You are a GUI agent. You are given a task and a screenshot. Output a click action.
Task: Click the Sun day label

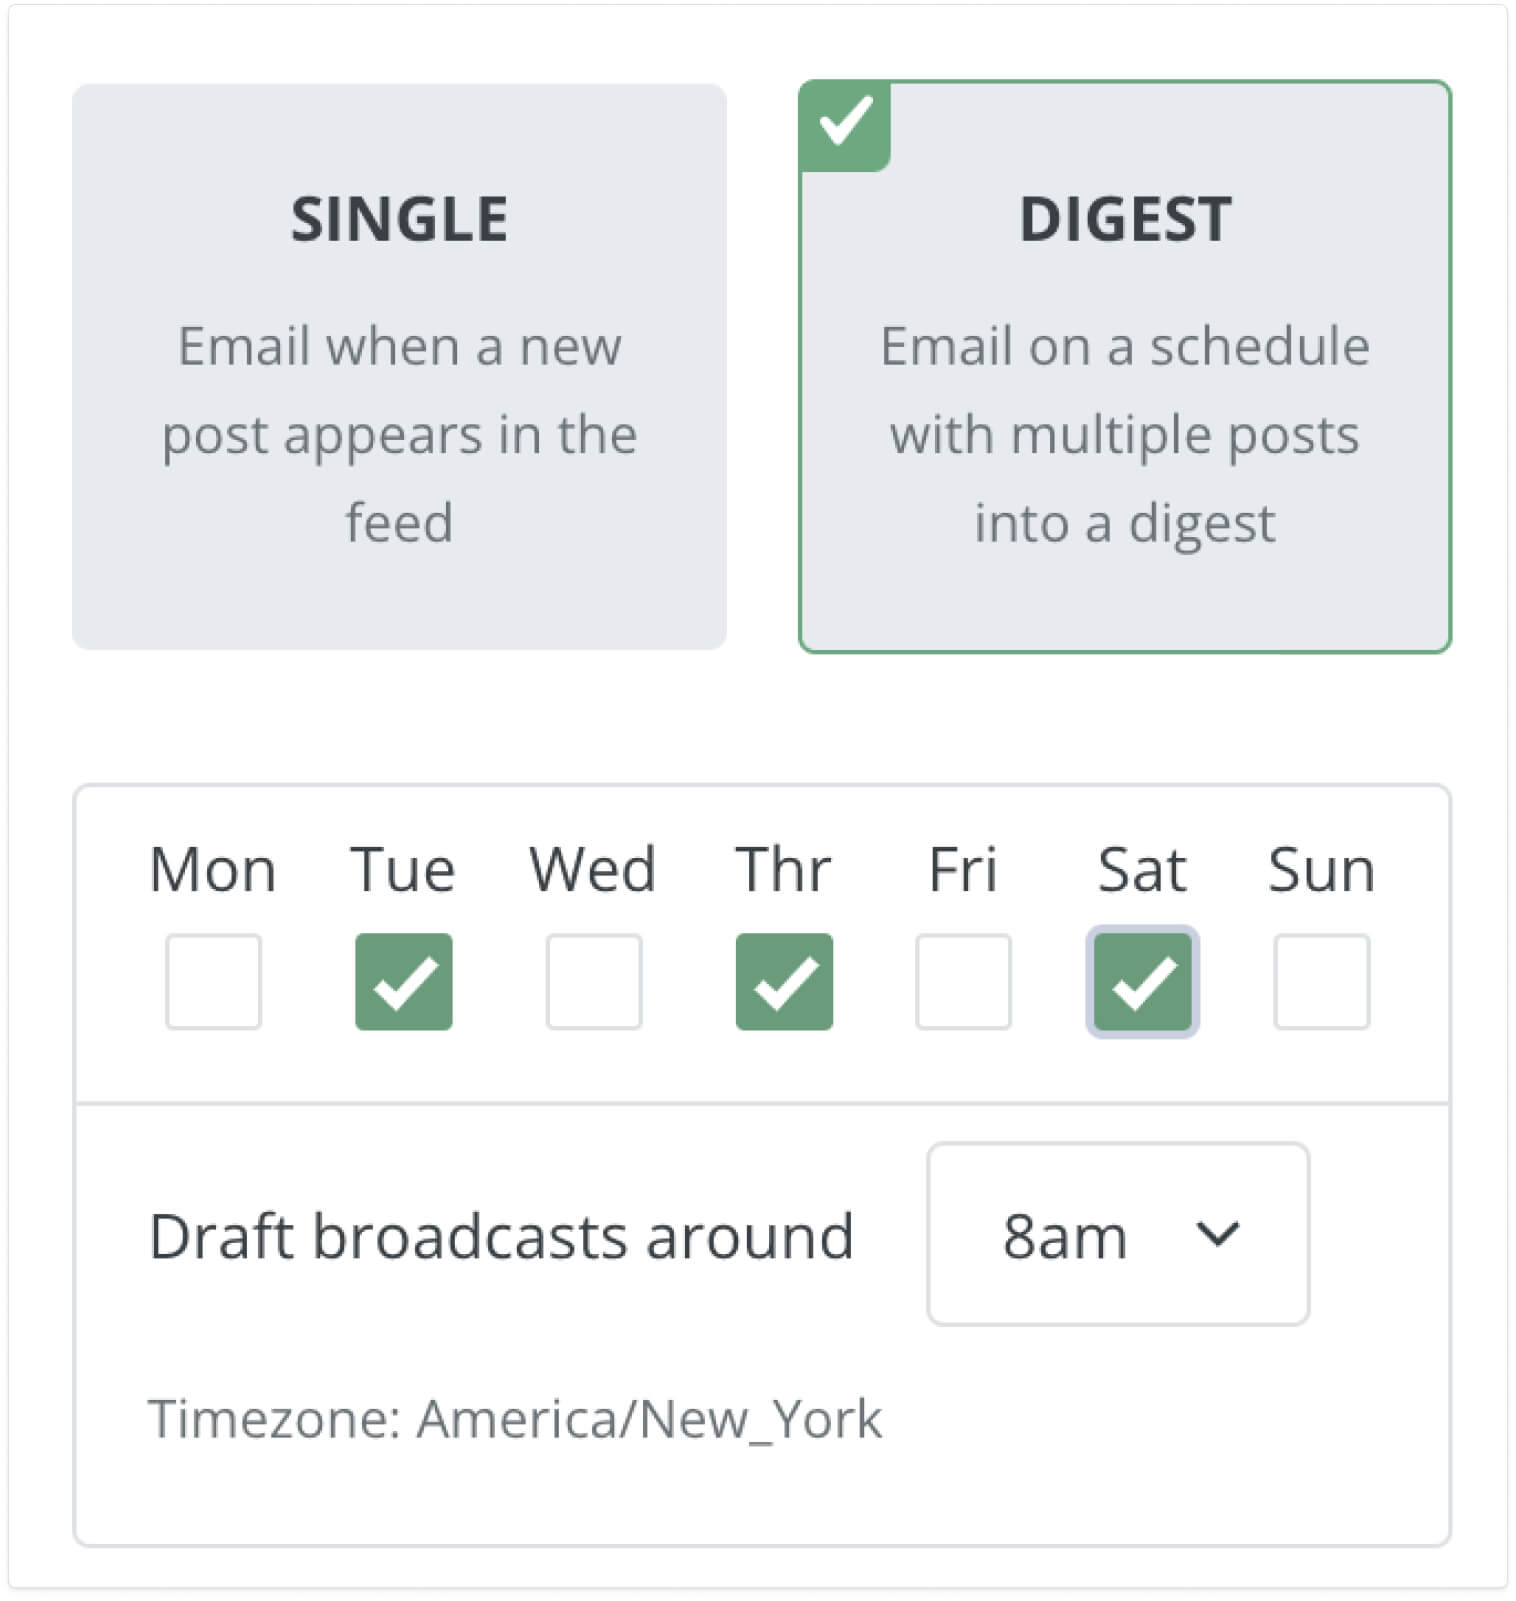(1322, 868)
